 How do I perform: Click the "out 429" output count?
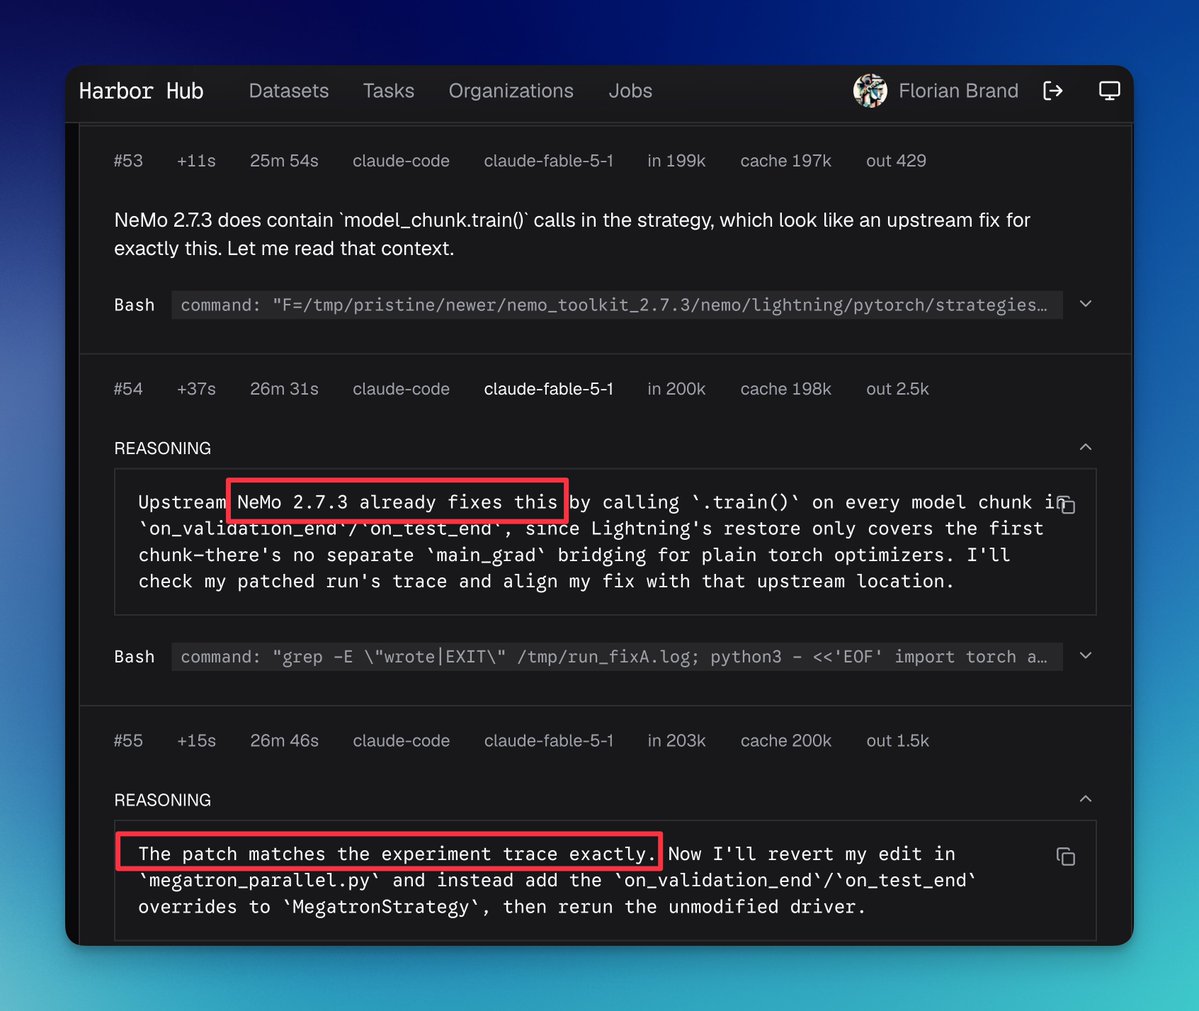pyautogui.click(x=895, y=161)
